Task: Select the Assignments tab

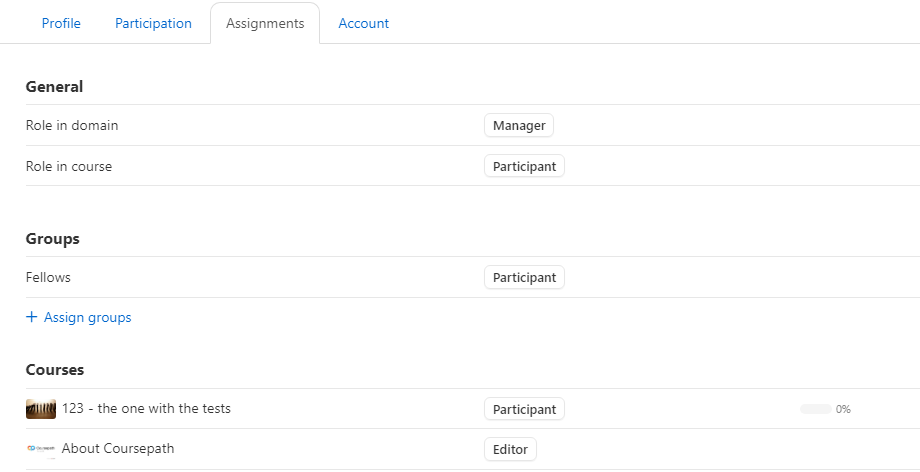Action: (265, 23)
